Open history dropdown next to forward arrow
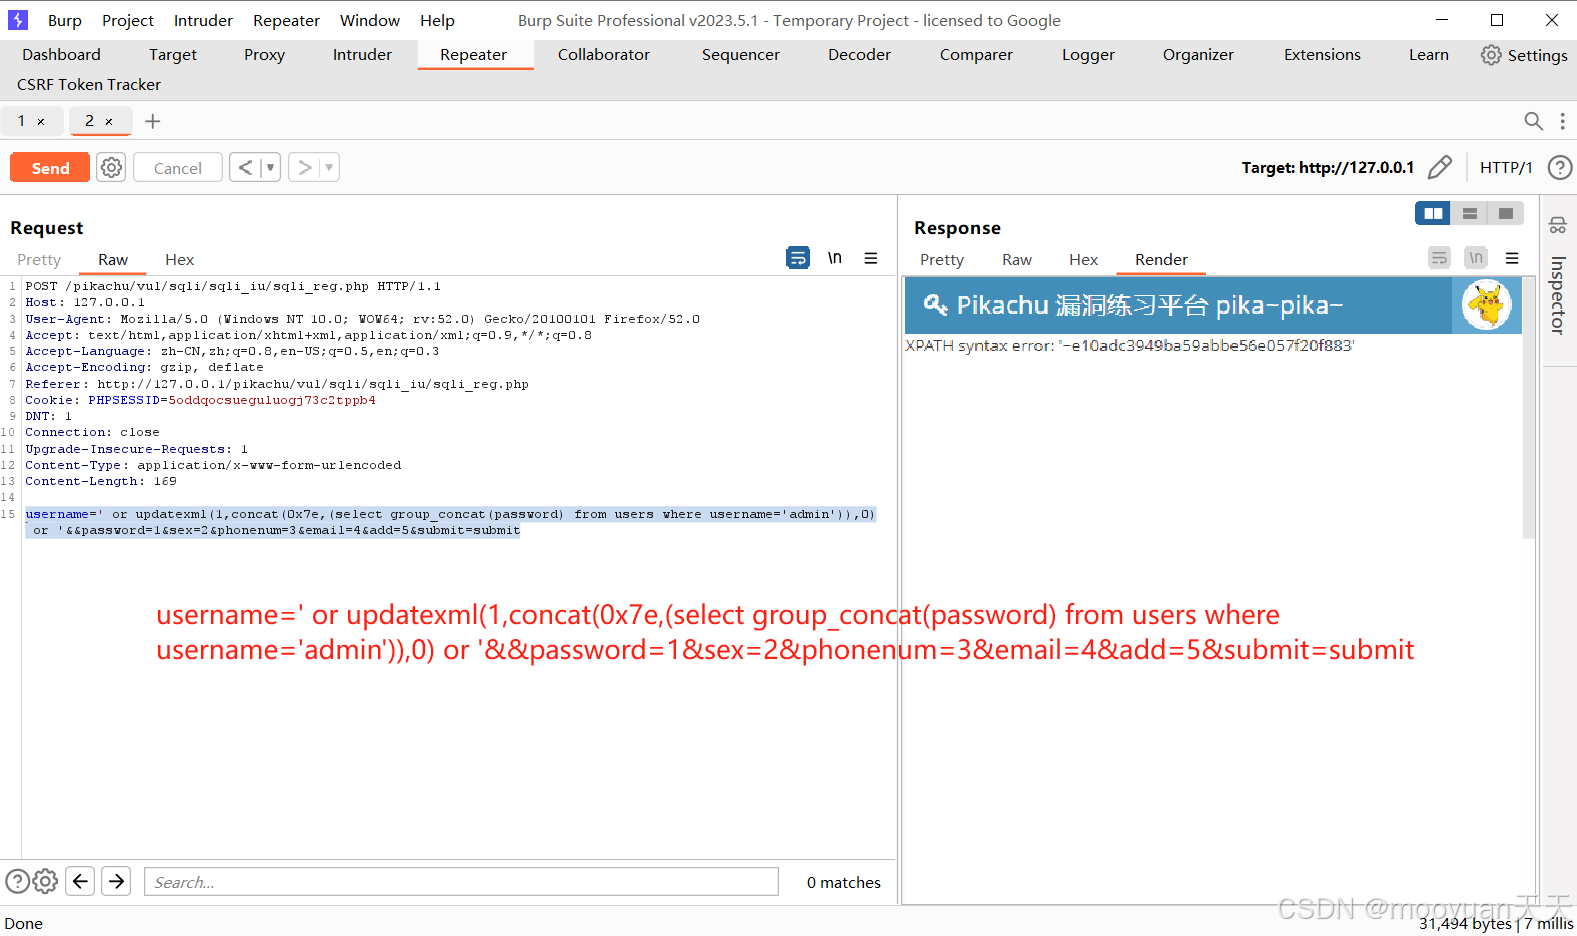Image resolution: width=1577 pixels, height=936 pixels. [x=329, y=167]
